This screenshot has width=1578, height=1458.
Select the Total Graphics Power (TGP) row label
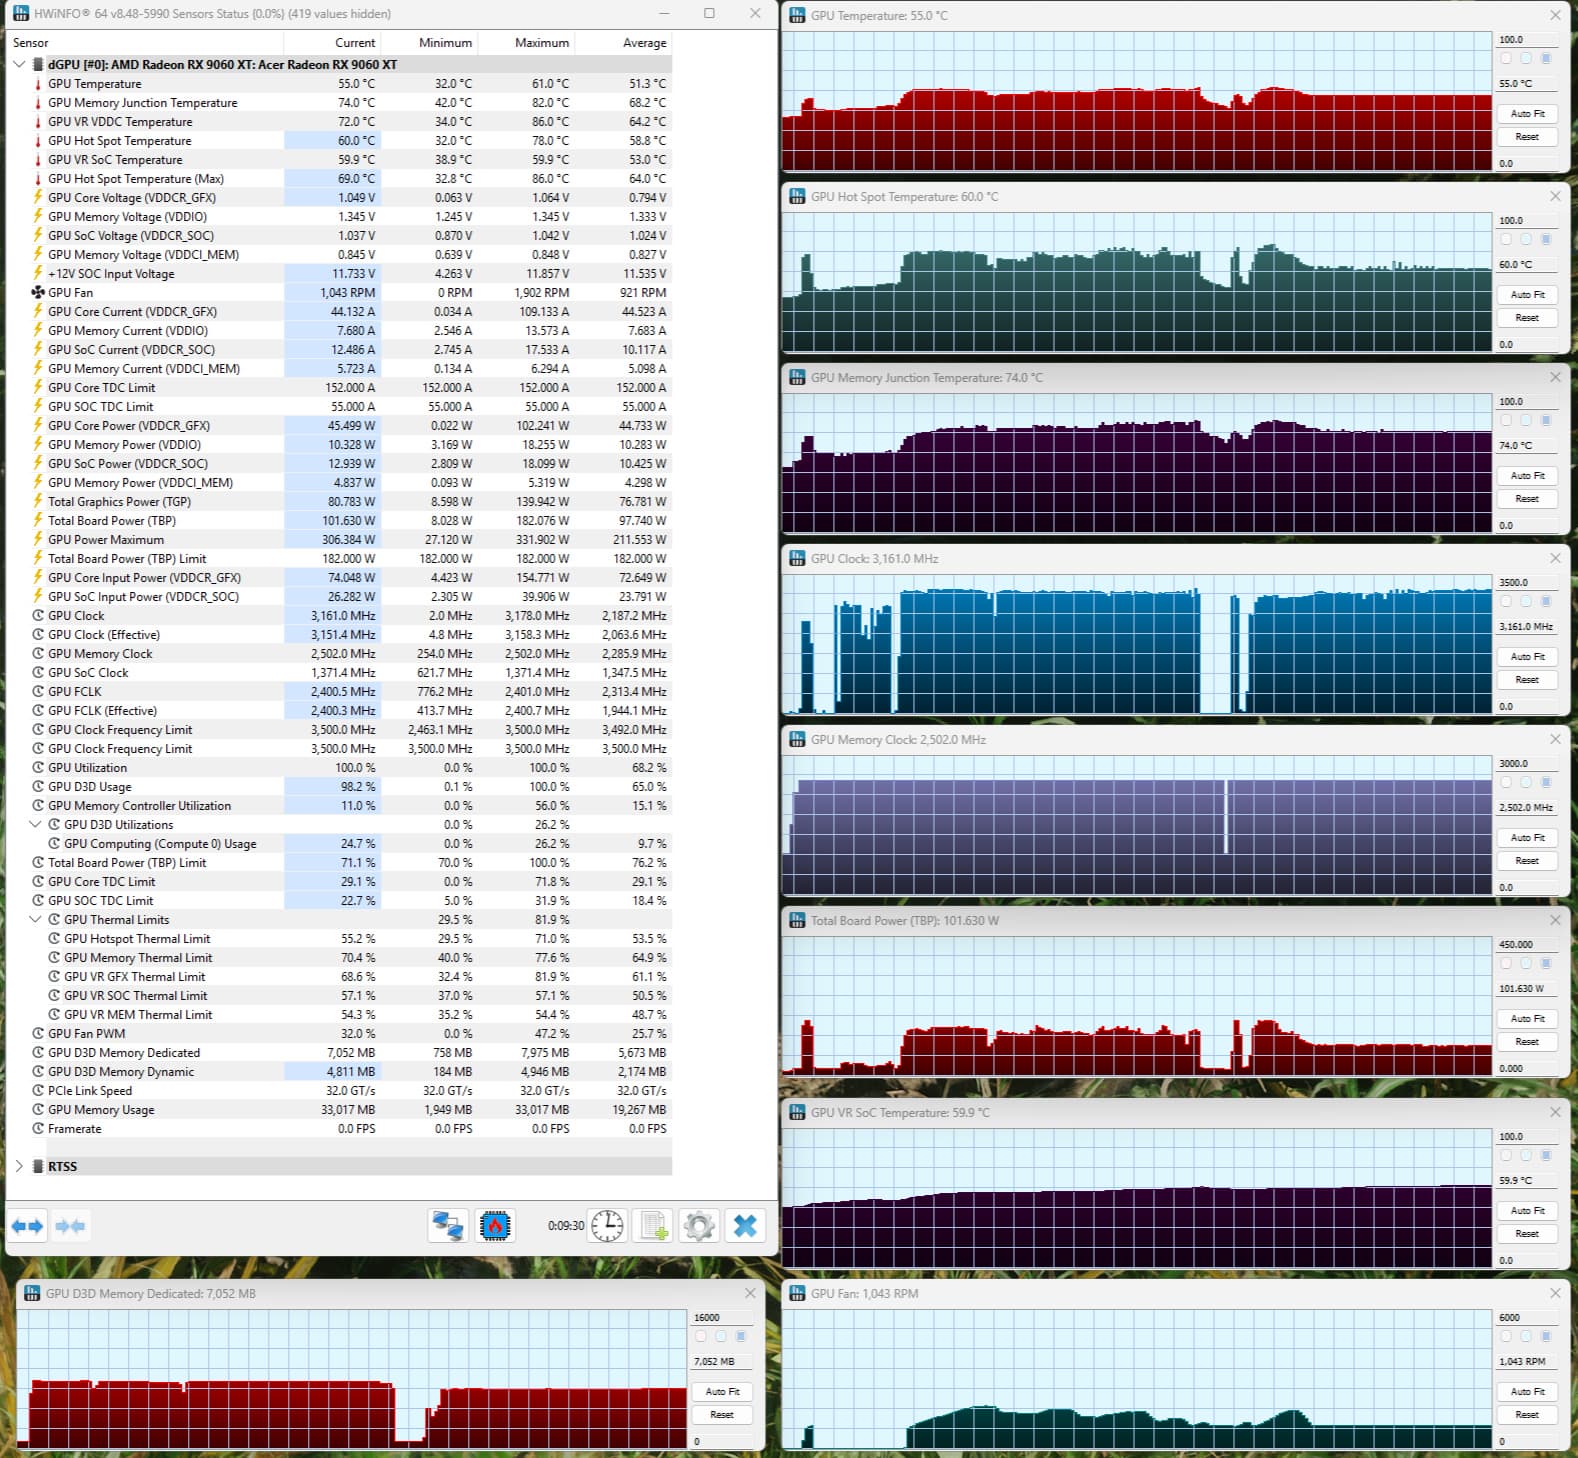pyautogui.click(x=119, y=502)
